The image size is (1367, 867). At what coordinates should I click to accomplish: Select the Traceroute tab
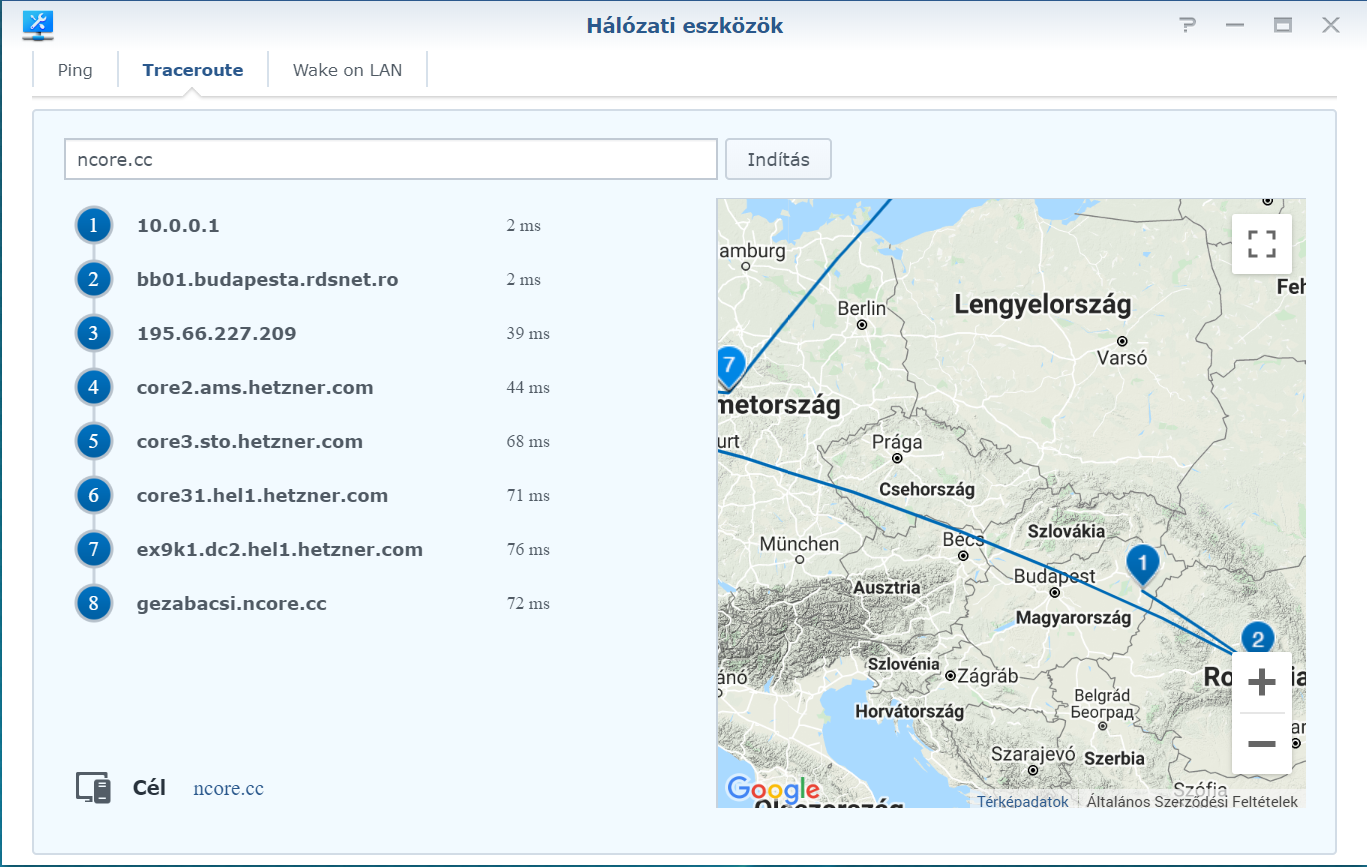(193, 70)
